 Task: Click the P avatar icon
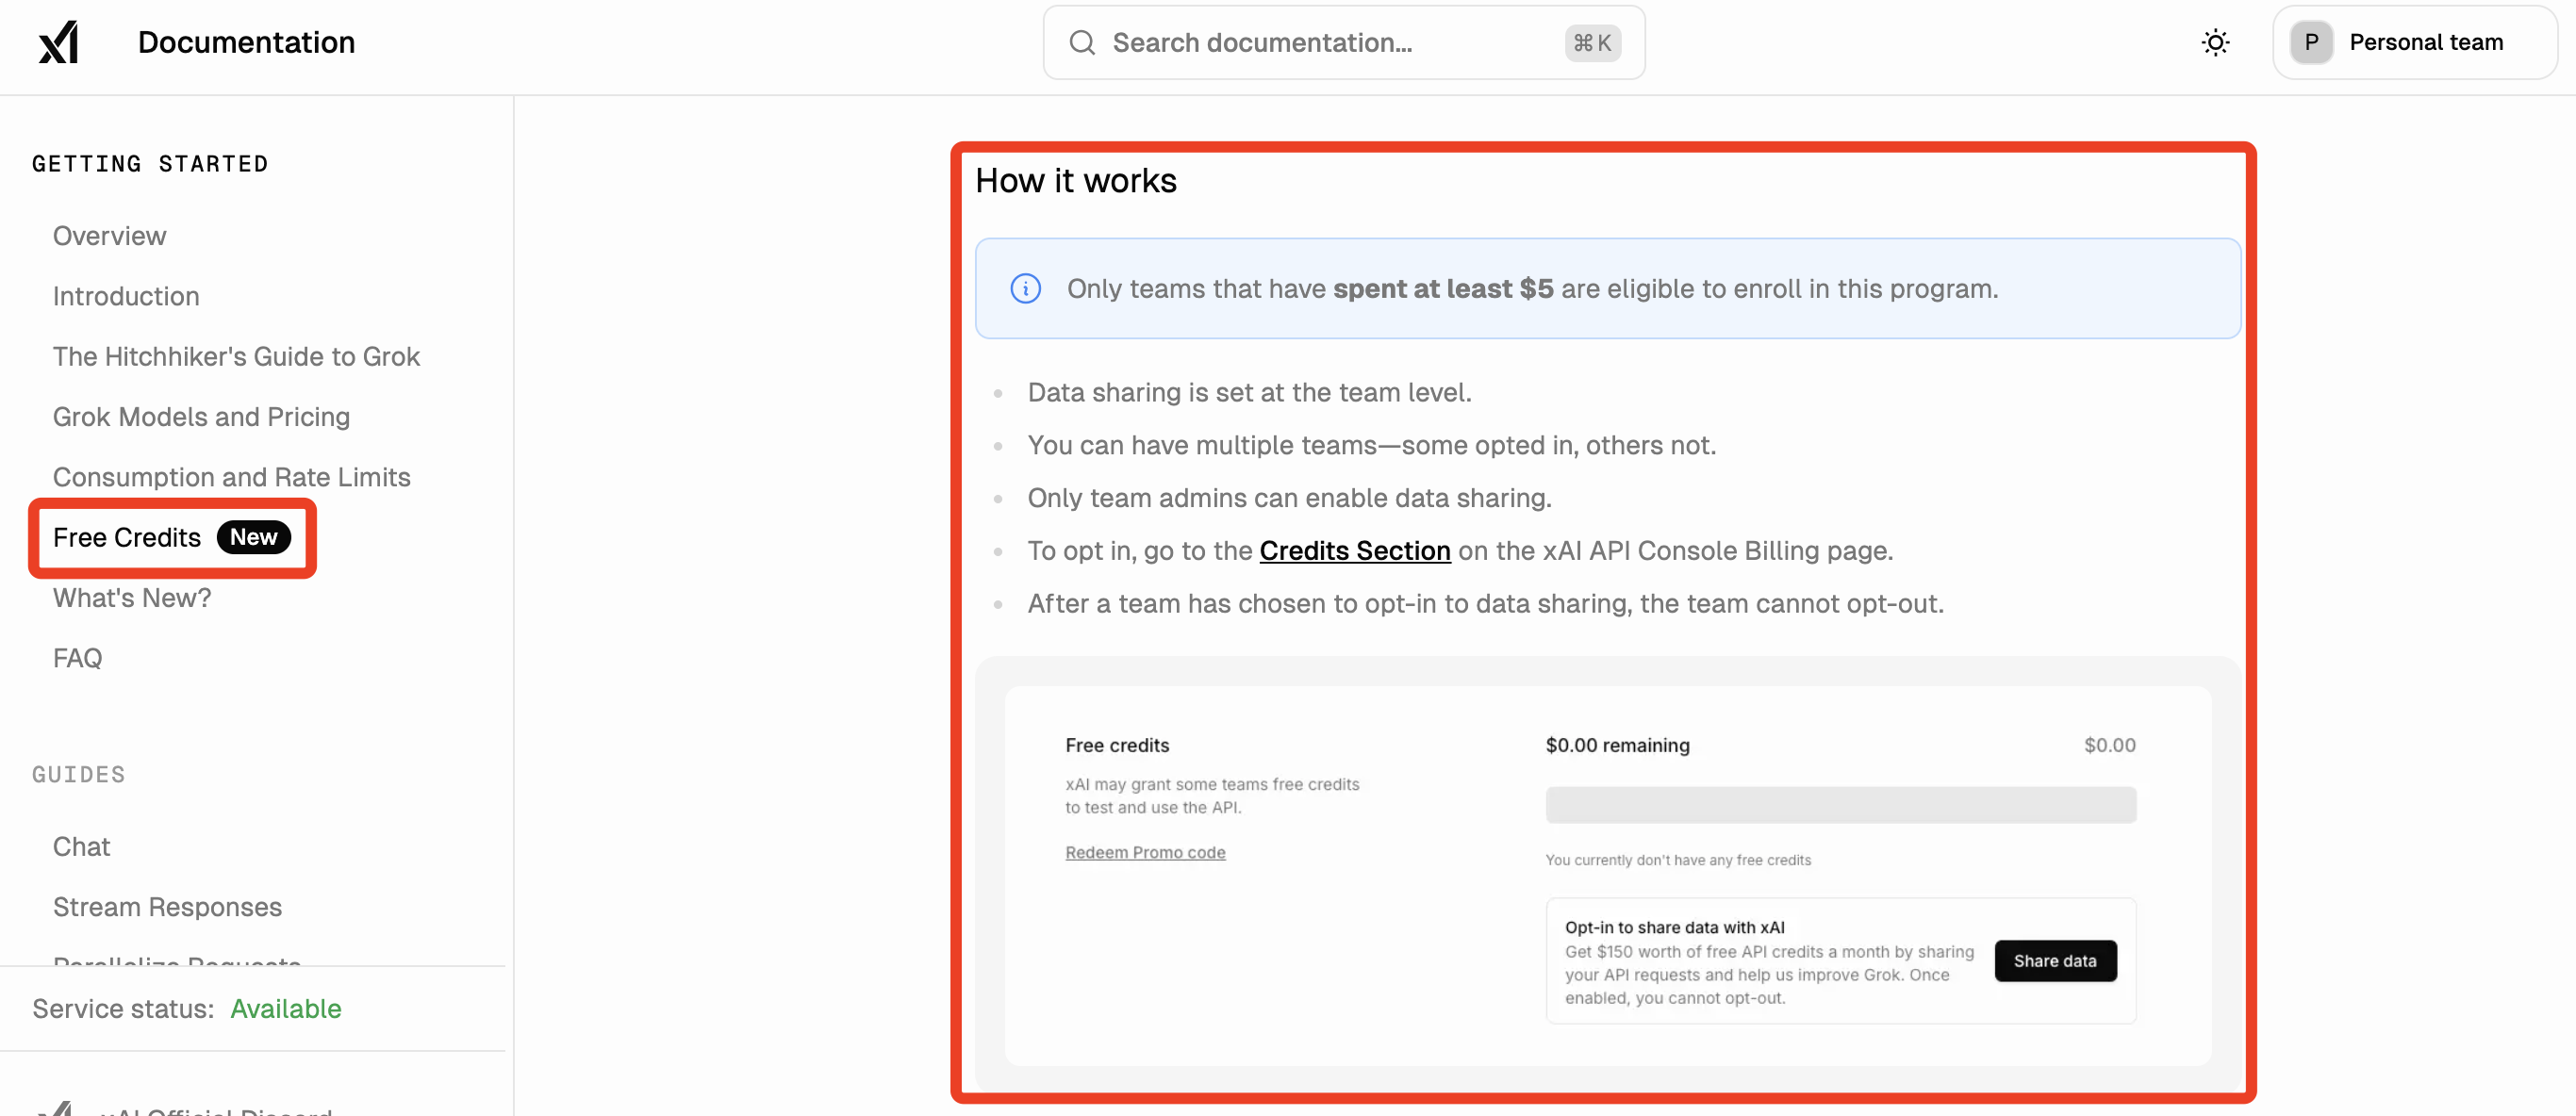pos(2311,42)
